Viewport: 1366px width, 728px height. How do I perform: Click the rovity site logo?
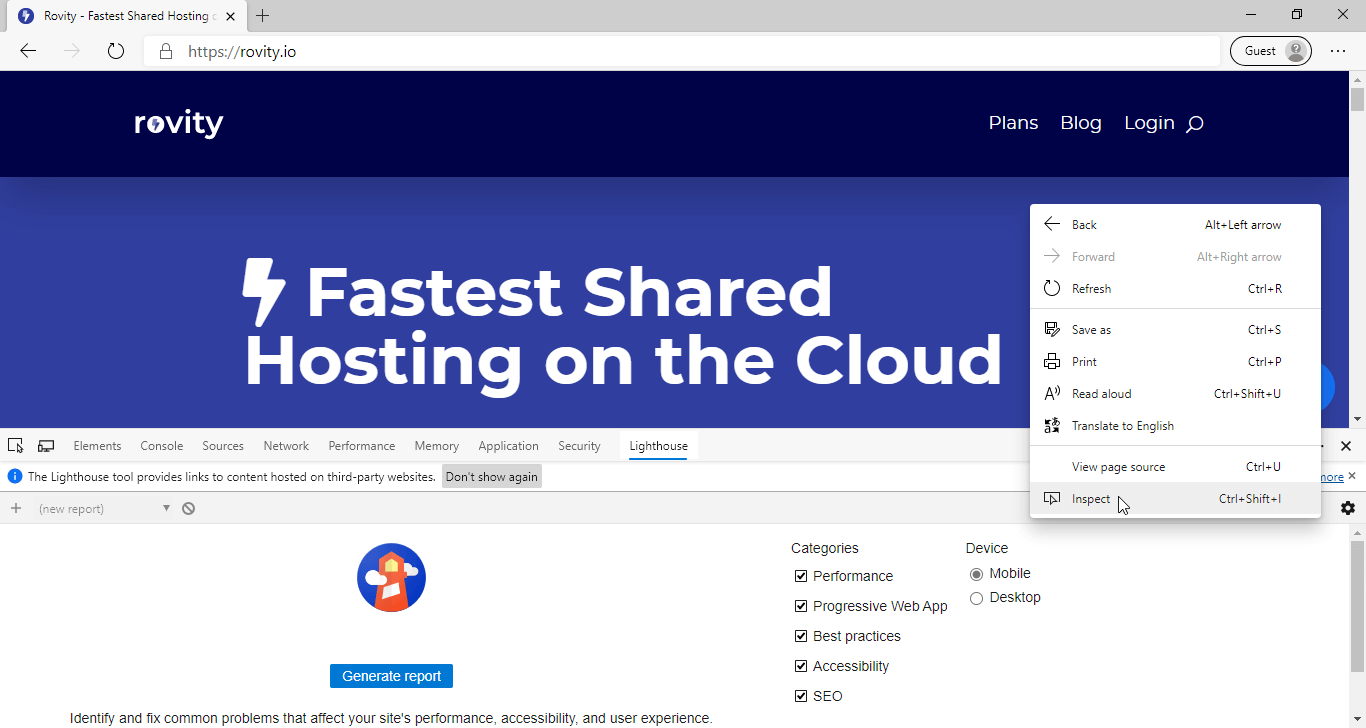click(x=179, y=124)
